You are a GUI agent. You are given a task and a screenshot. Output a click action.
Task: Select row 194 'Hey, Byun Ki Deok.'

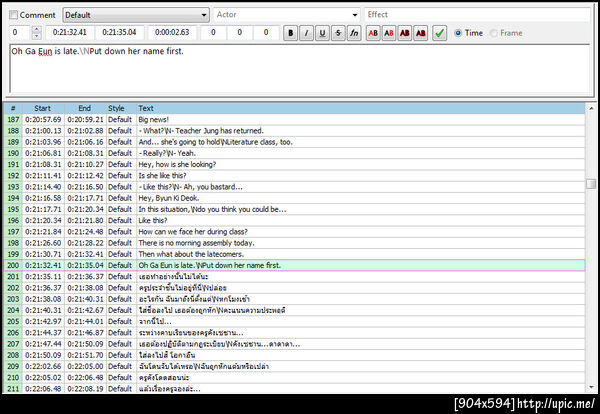[294, 198]
